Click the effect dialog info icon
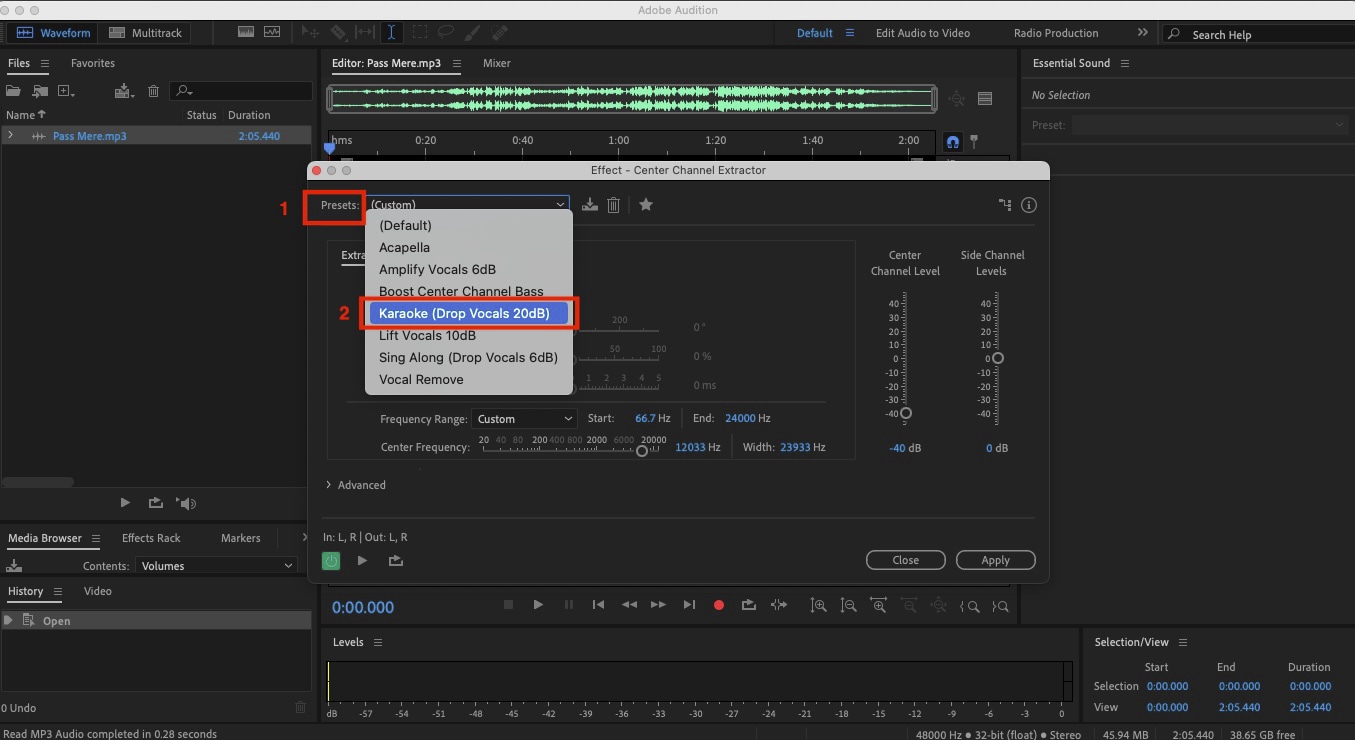 point(1028,204)
